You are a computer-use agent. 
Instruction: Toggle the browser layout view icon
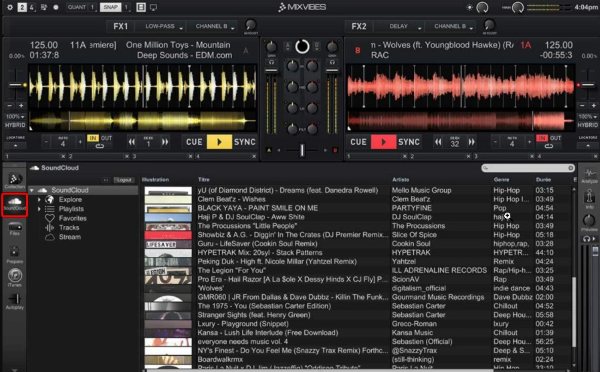click(141, 7)
